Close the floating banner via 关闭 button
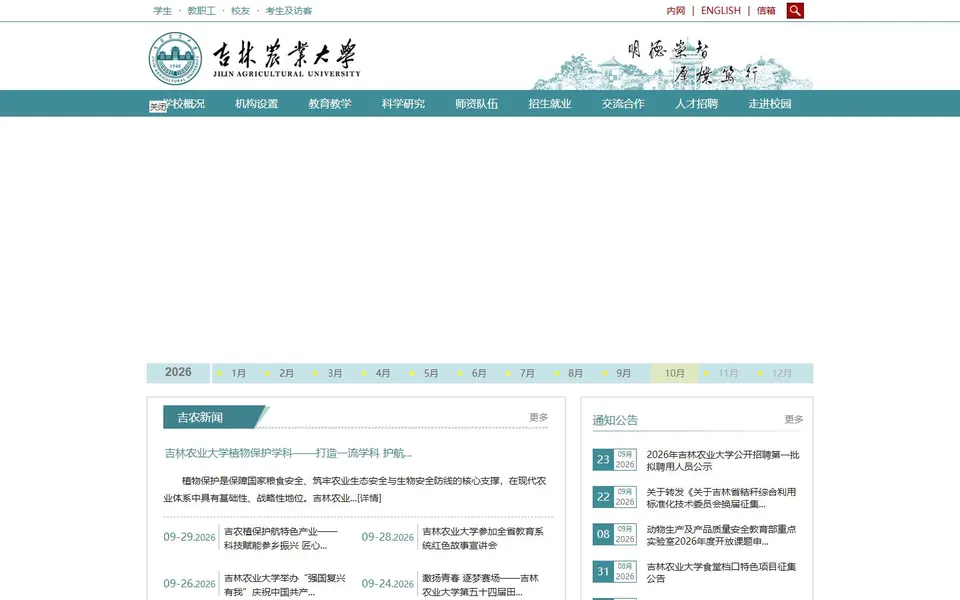The height and width of the screenshot is (600, 960). click(158, 107)
